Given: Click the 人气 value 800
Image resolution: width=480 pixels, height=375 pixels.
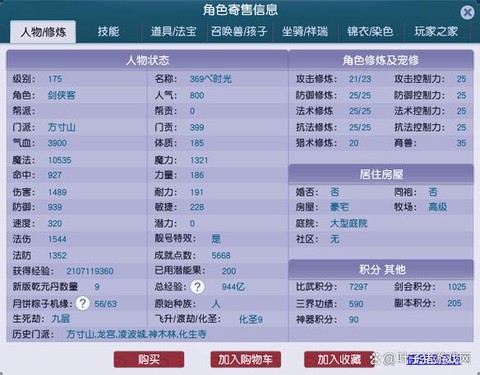Looking at the screenshot, I should tap(197, 96).
